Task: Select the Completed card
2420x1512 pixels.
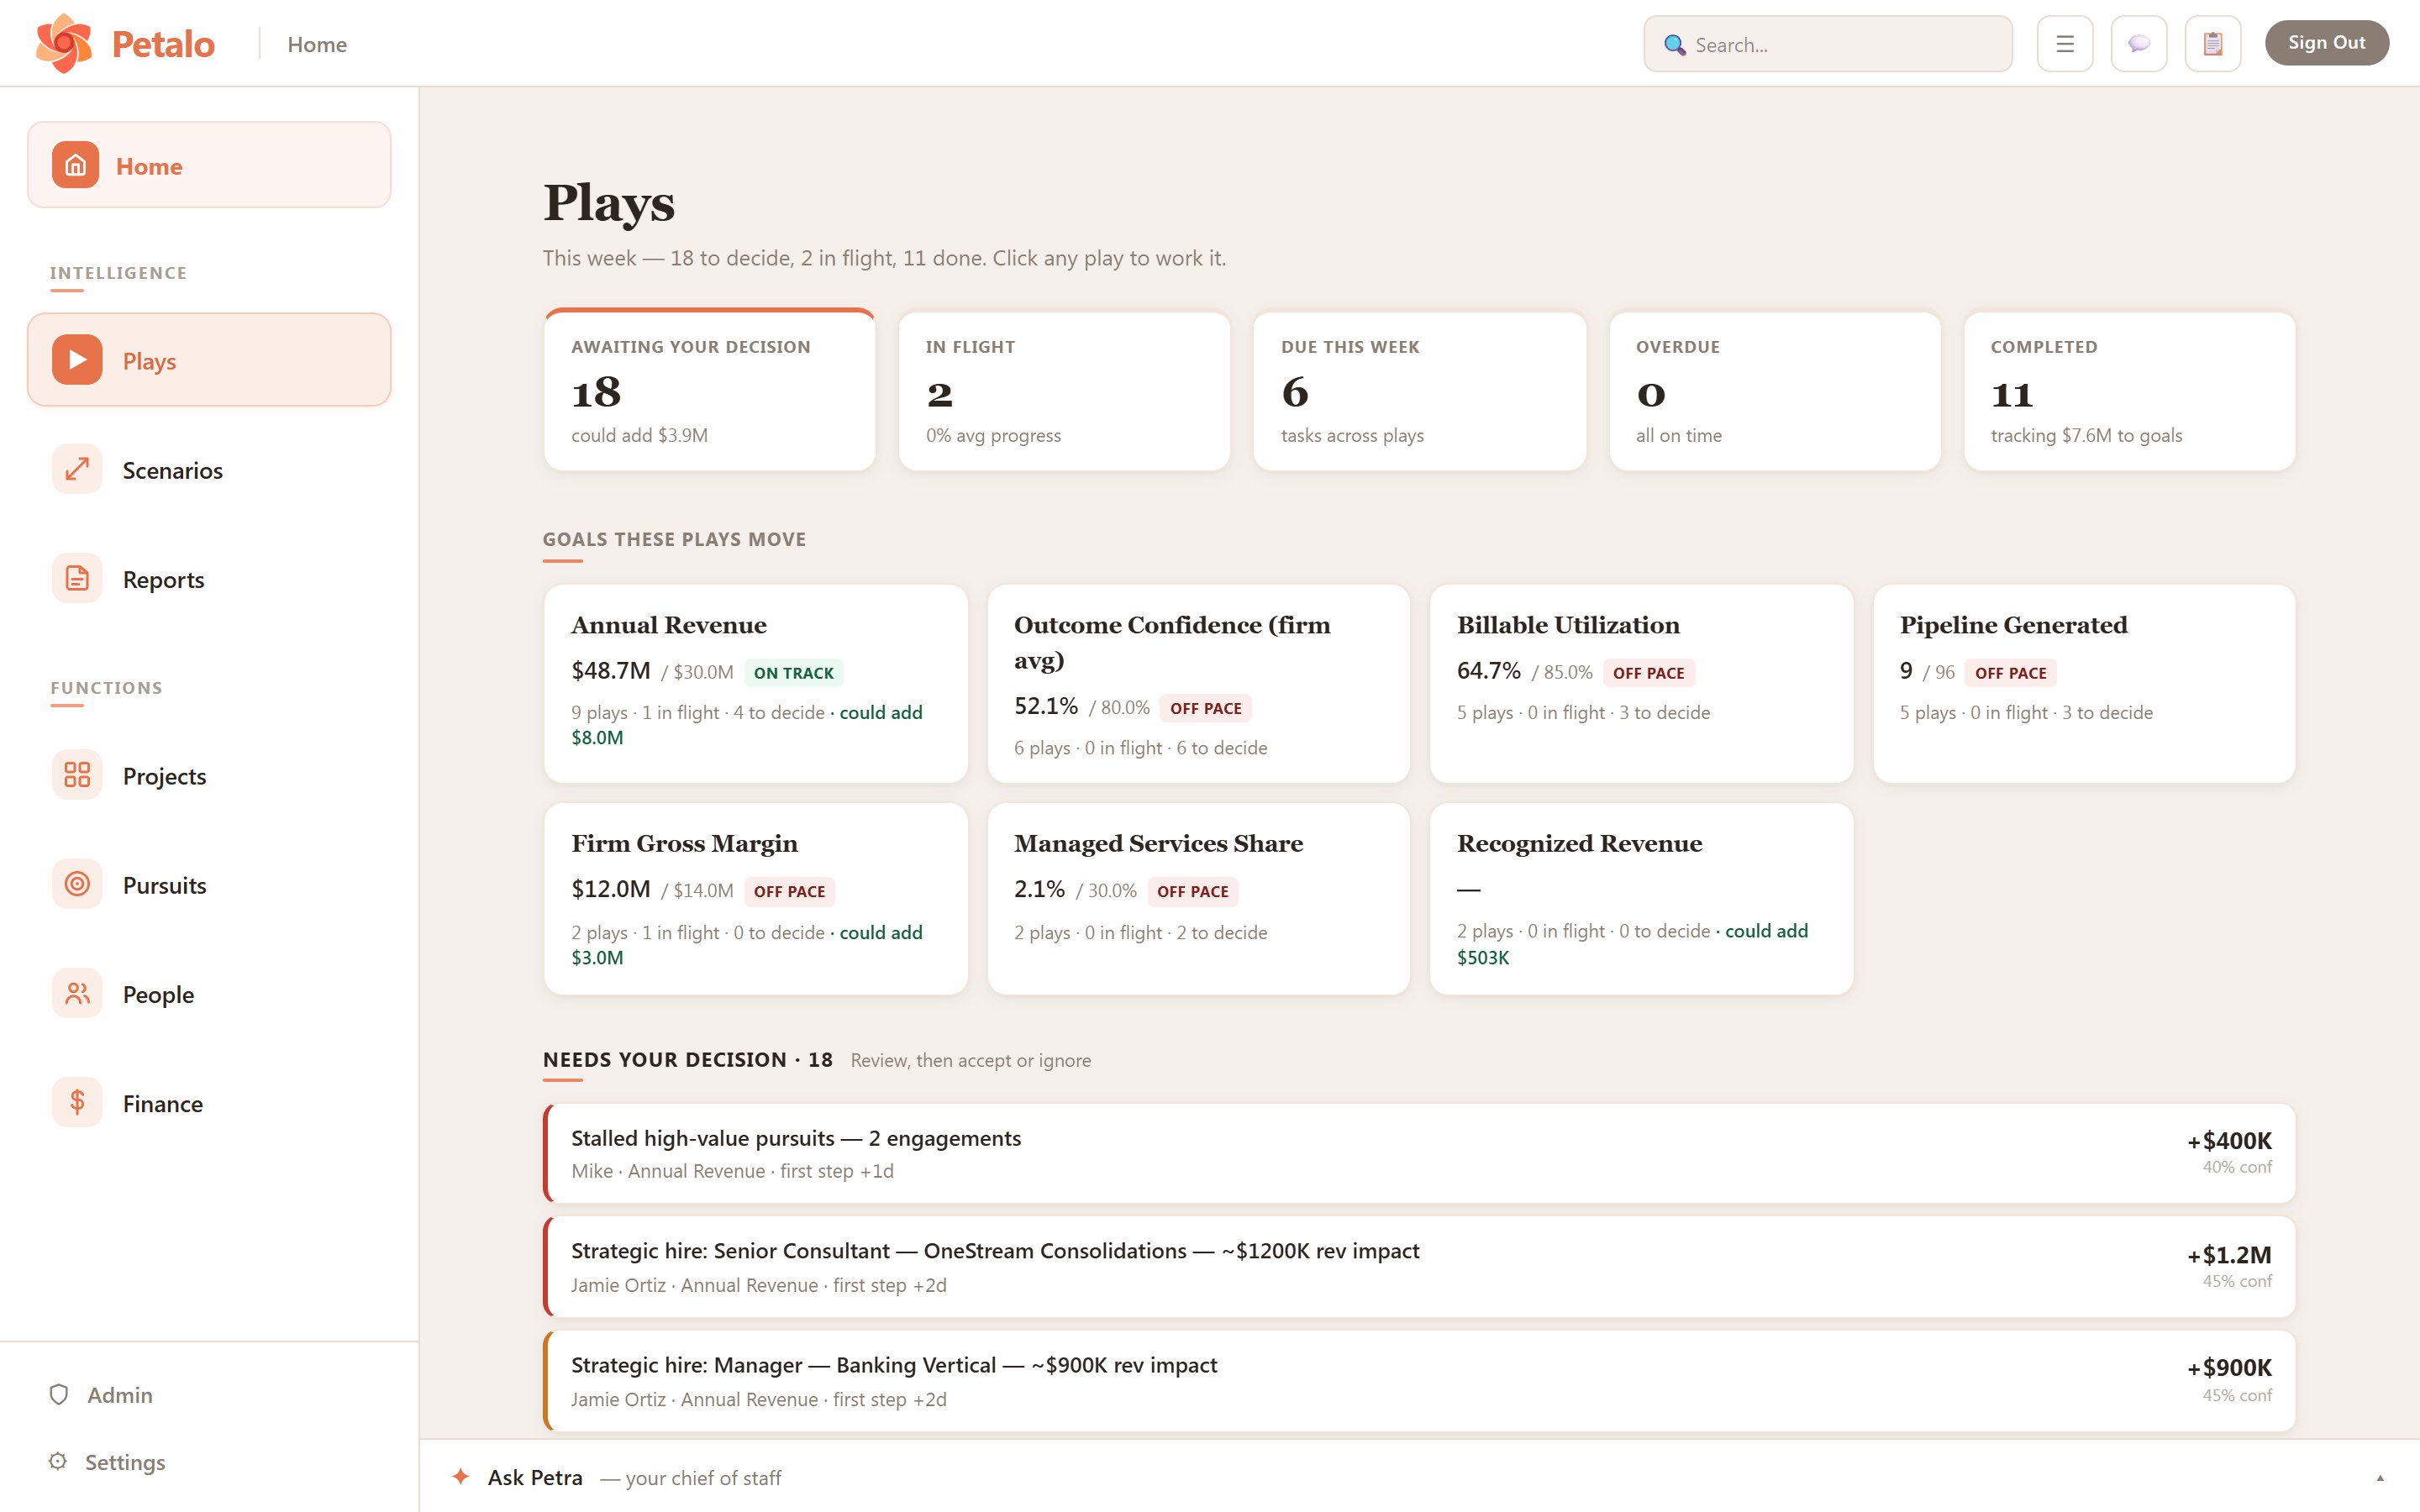Action: [x=2129, y=390]
